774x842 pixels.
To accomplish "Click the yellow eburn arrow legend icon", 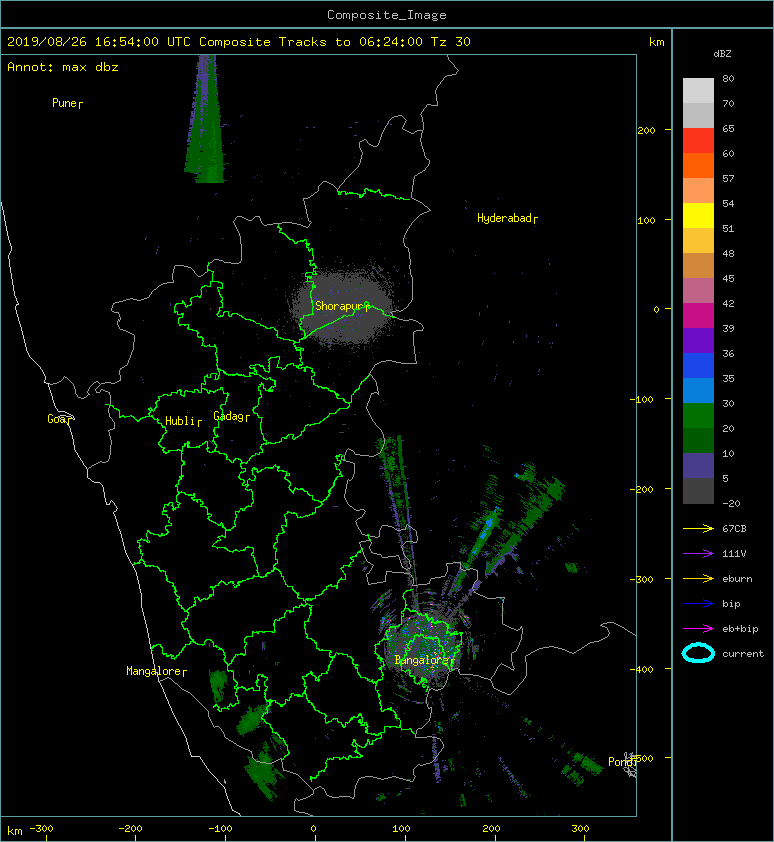I will 698,579.
